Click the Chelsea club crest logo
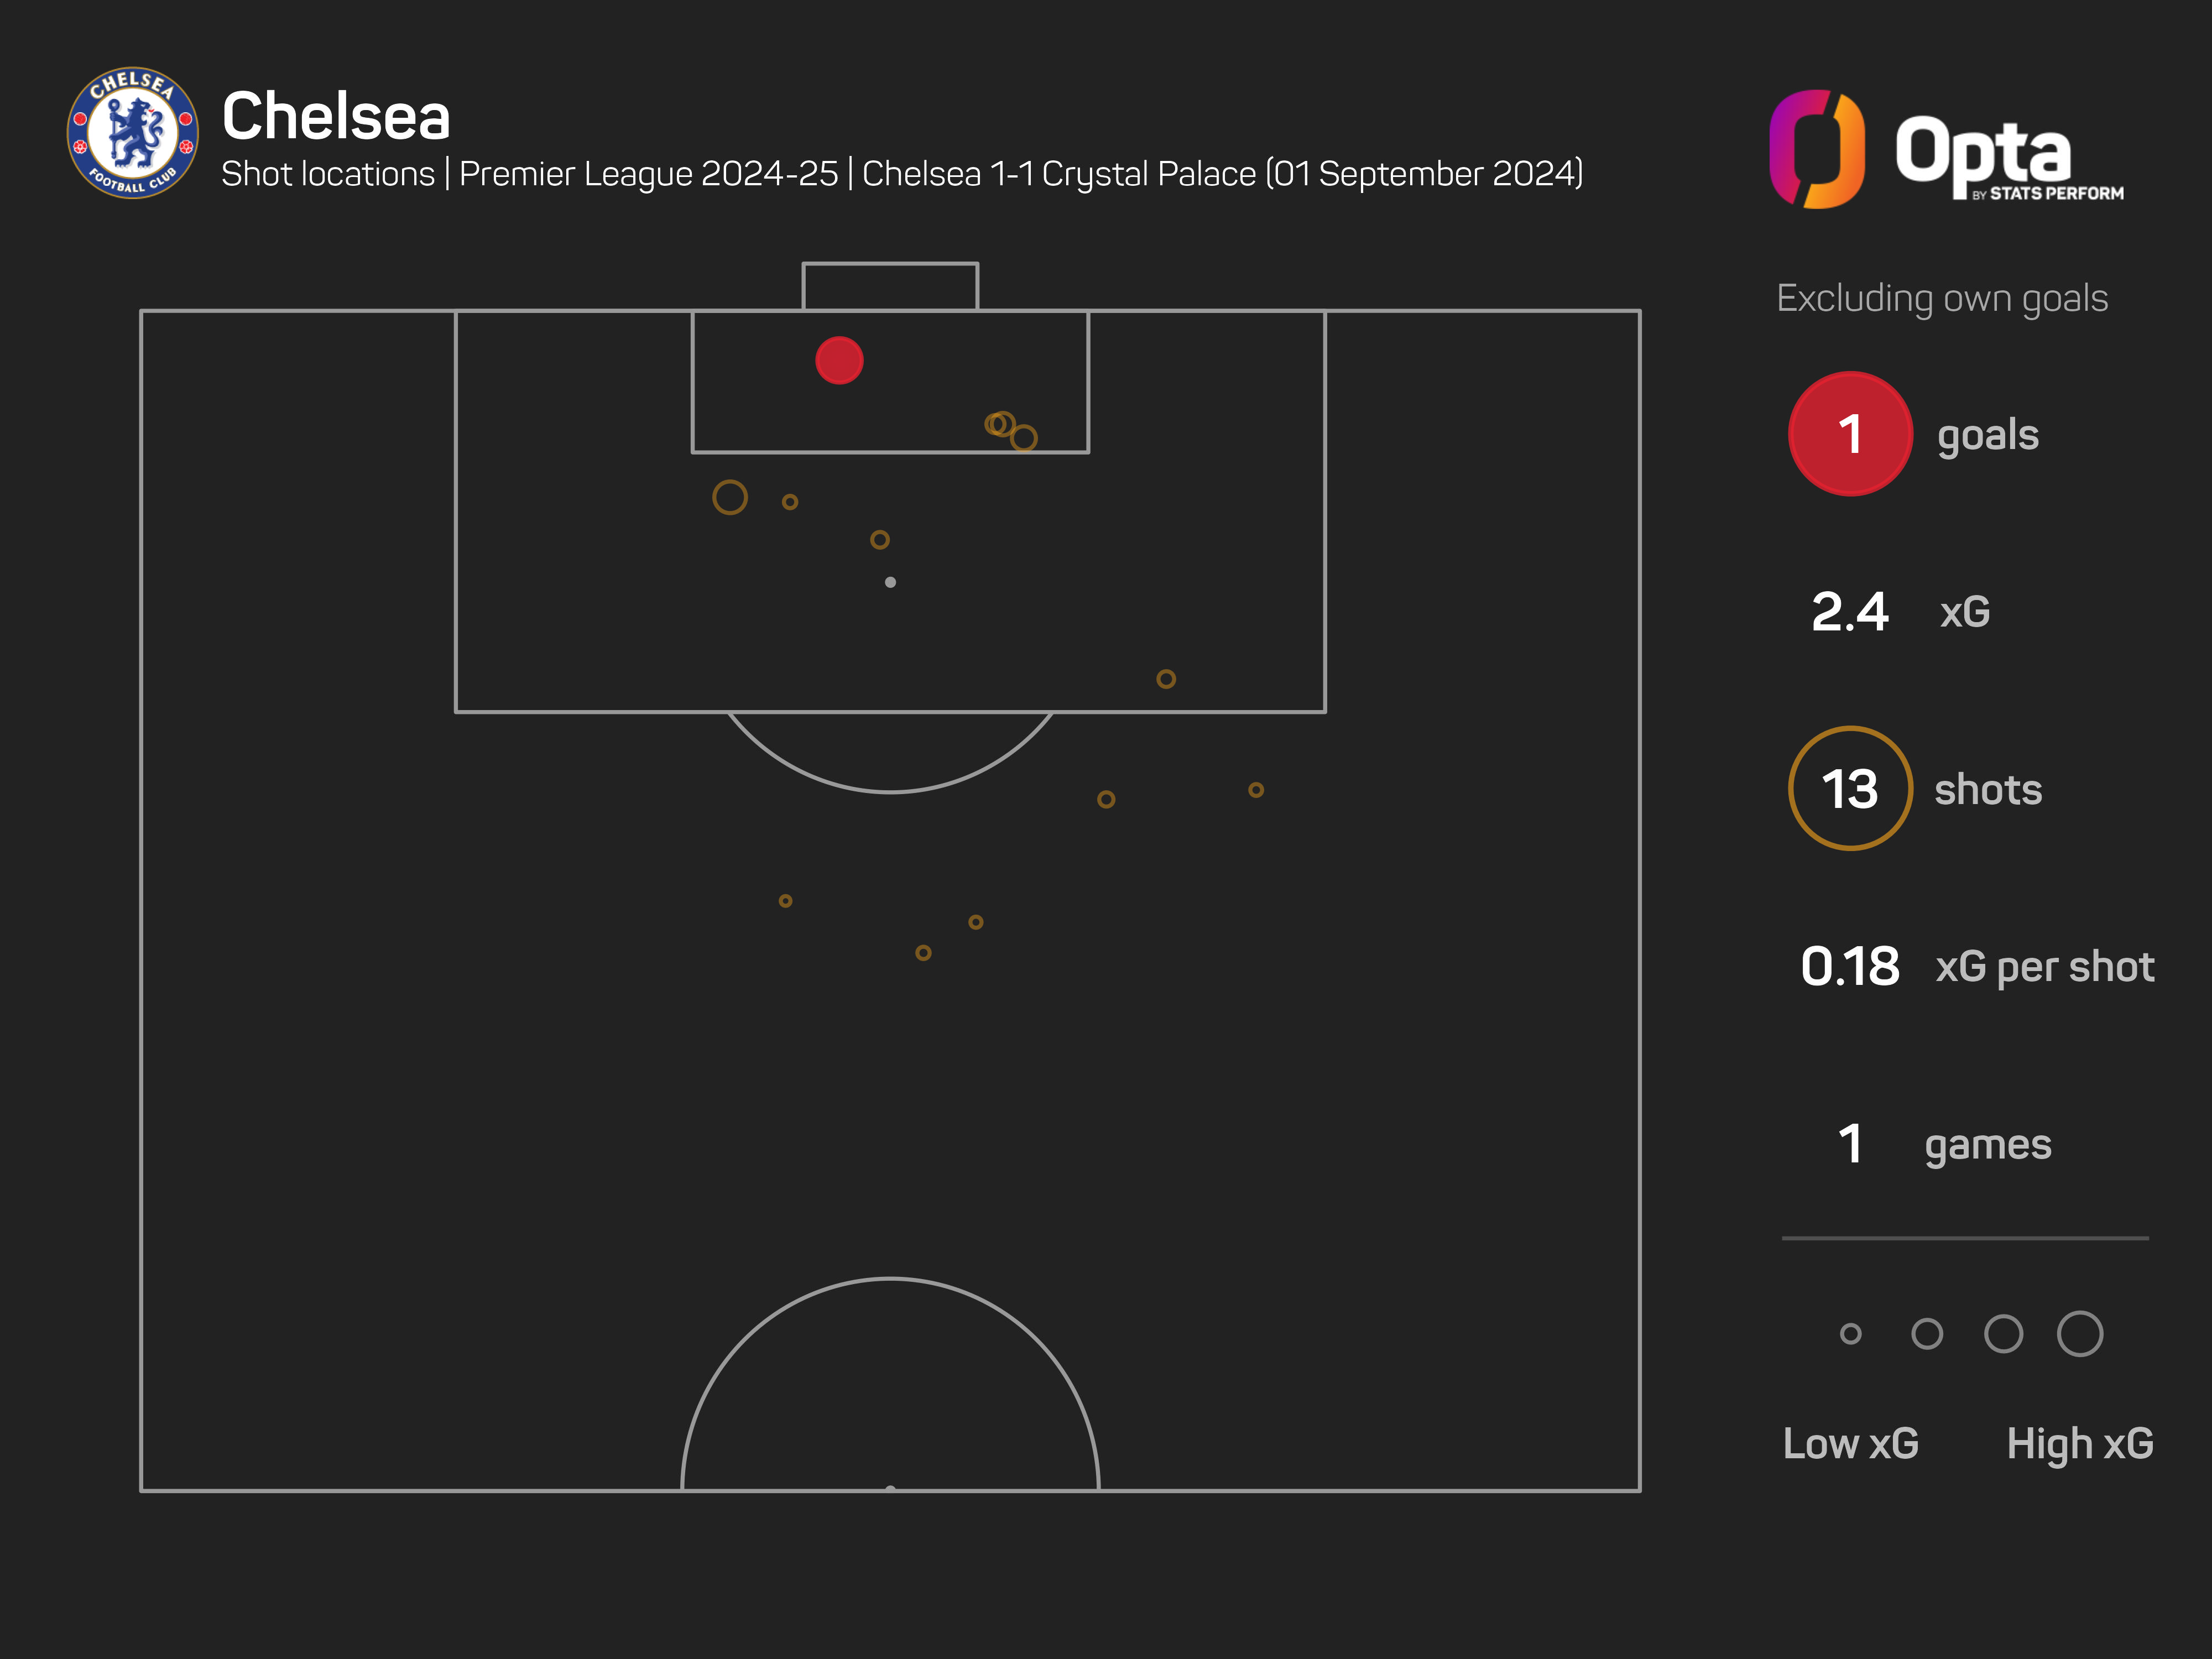 point(133,133)
